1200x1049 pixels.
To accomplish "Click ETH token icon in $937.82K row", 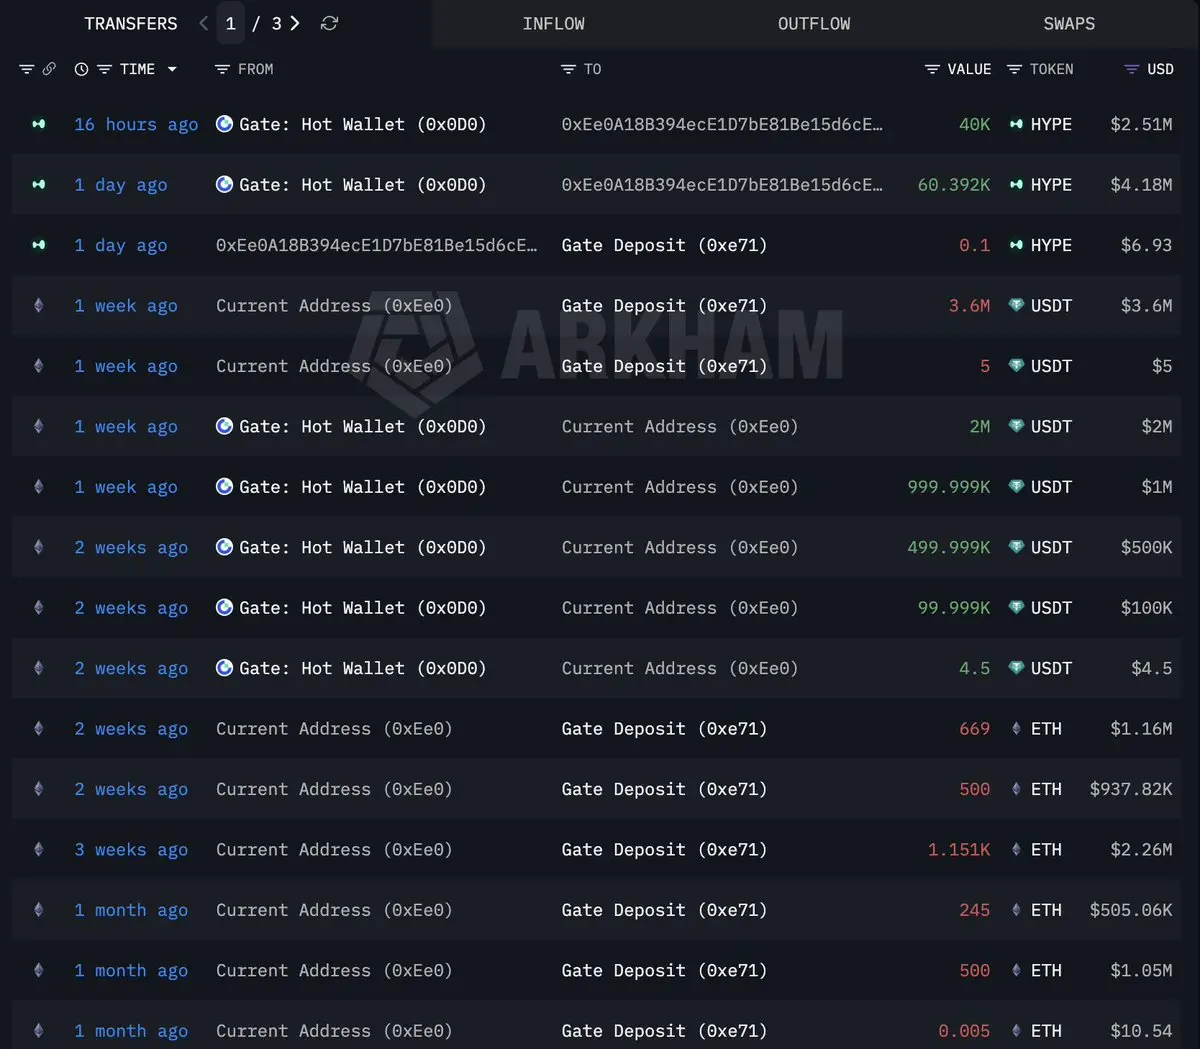I will tap(1016, 789).
